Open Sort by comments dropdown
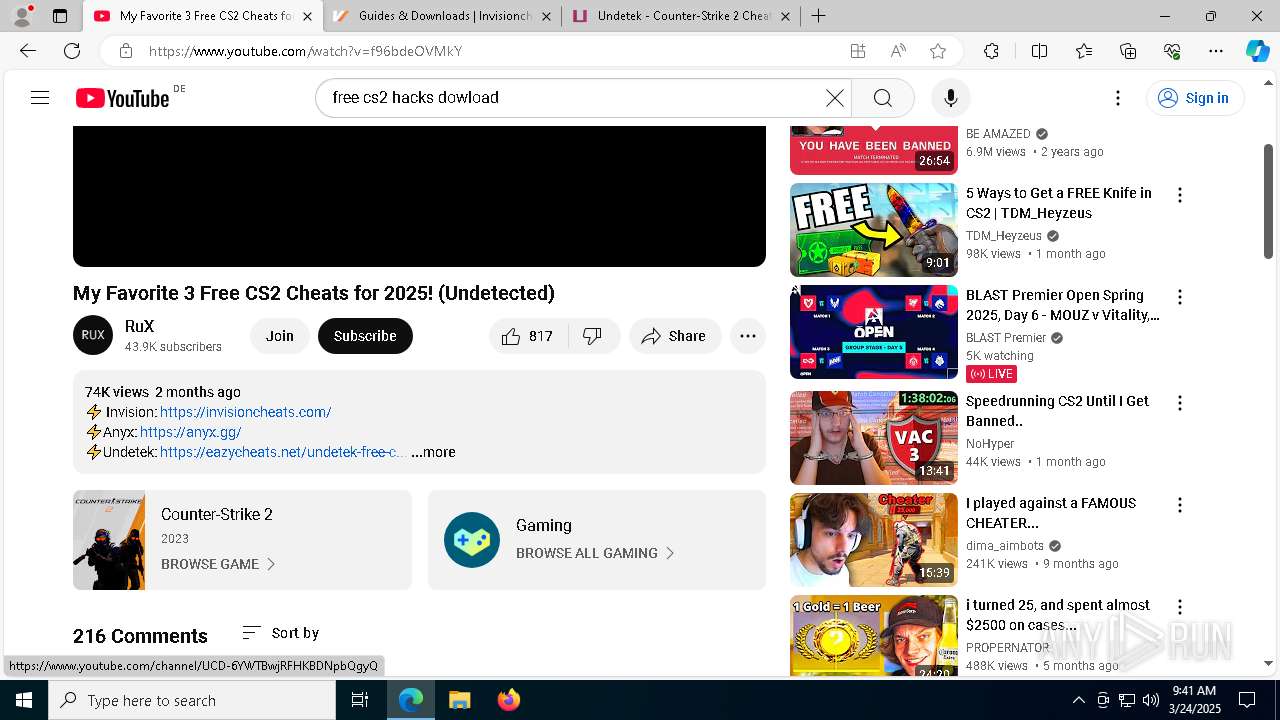The width and height of the screenshot is (1280, 720). point(280,633)
